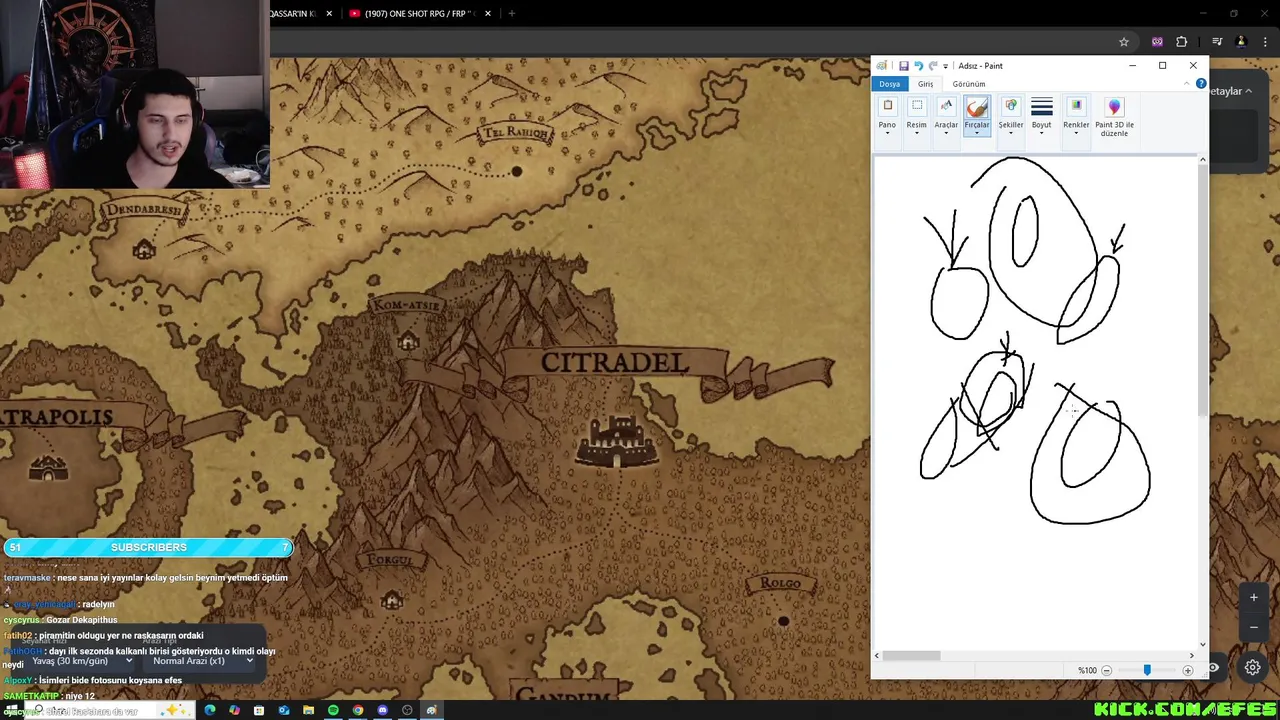Open the Customize Quick Access Toolbar arrow
The width and height of the screenshot is (1280, 720).
click(x=946, y=67)
